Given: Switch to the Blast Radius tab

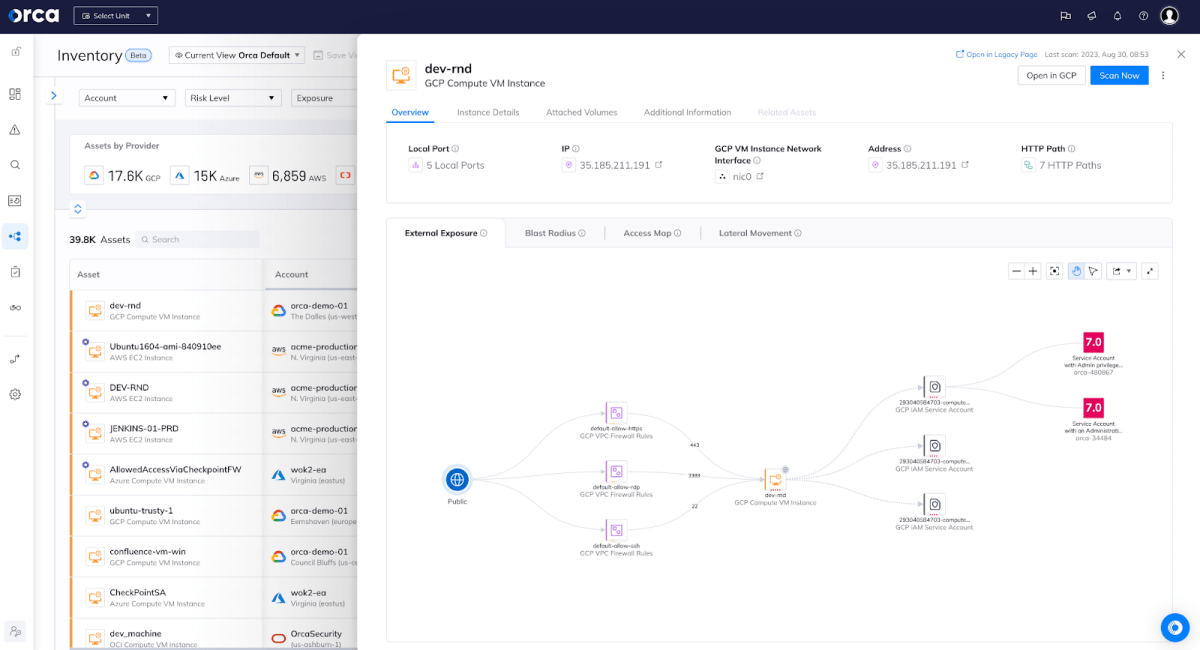Looking at the screenshot, I should pyautogui.click(x=555, y=233).
